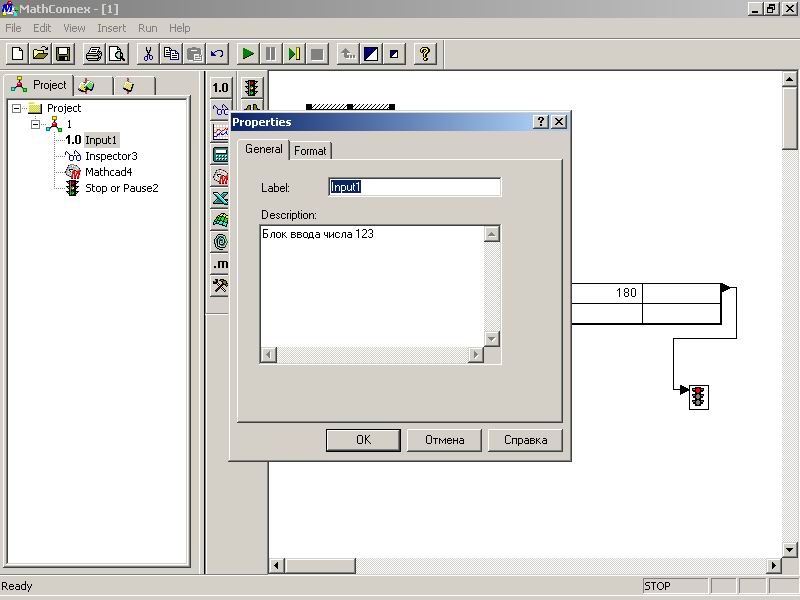Image resolution: width=800 pixels, height=600 pixels.
Task: Click the Open file folder icon
Action: tap(40, 54)
